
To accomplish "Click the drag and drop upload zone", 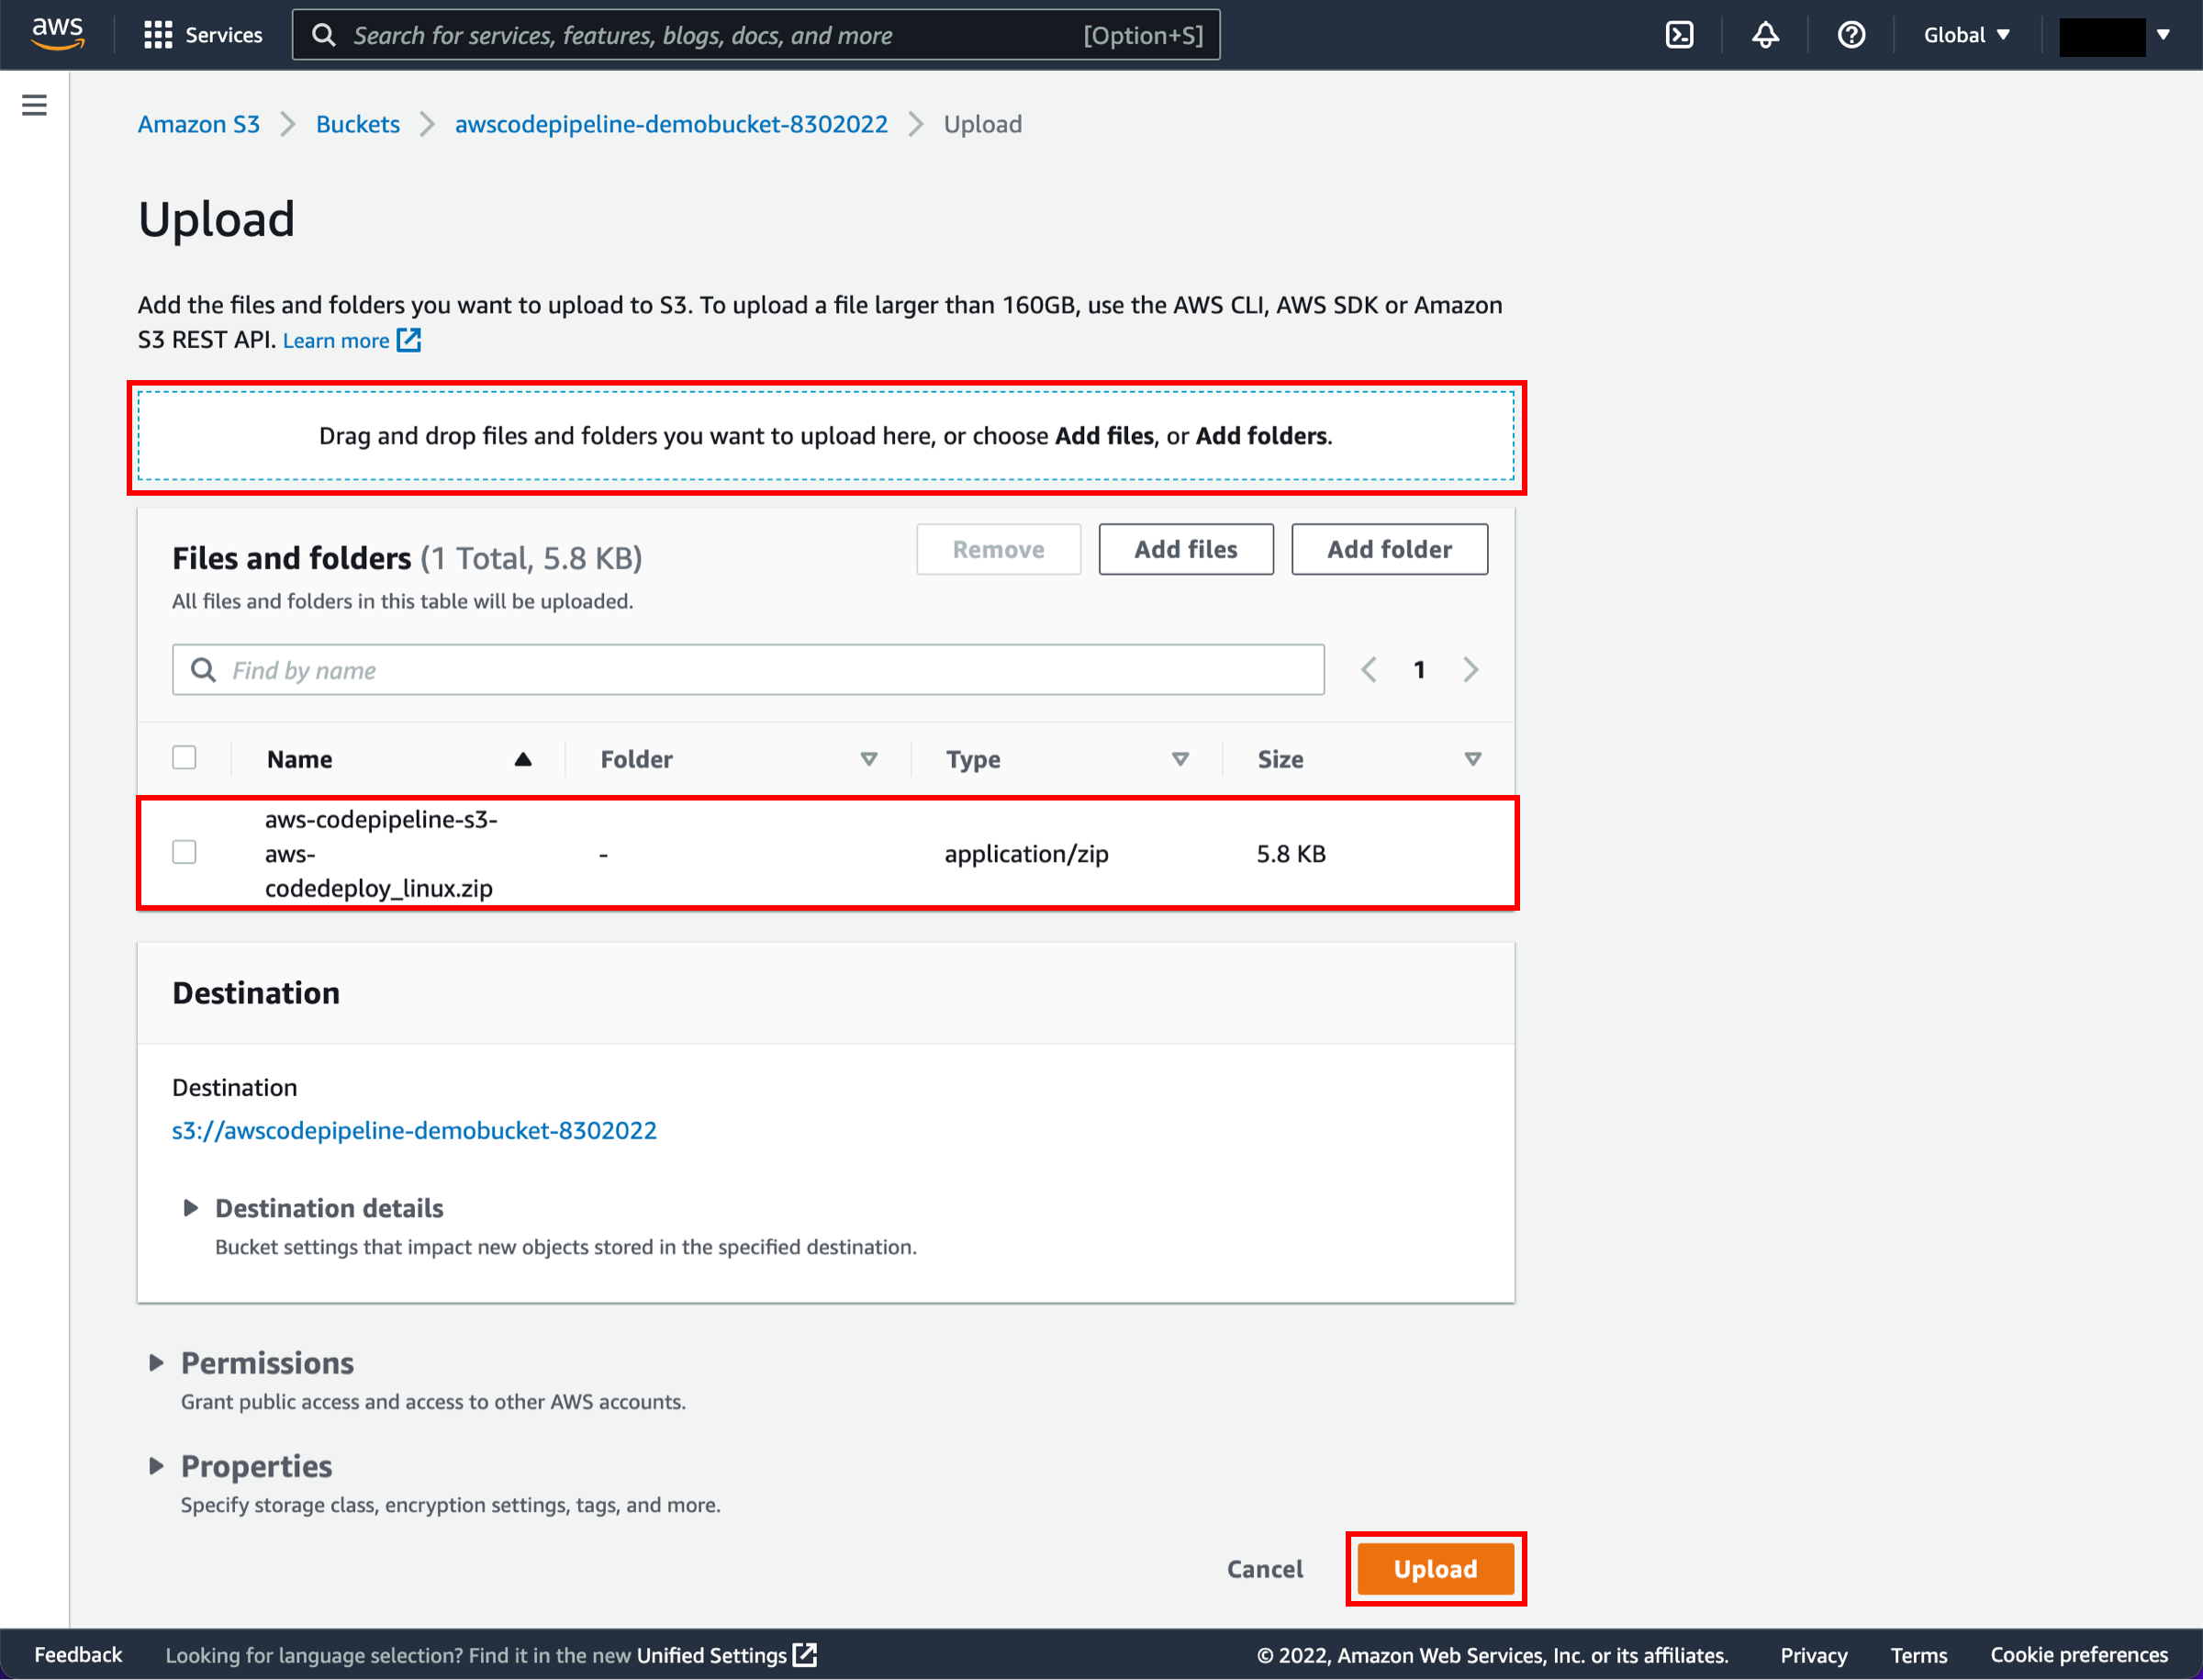I will pos(826,436).
